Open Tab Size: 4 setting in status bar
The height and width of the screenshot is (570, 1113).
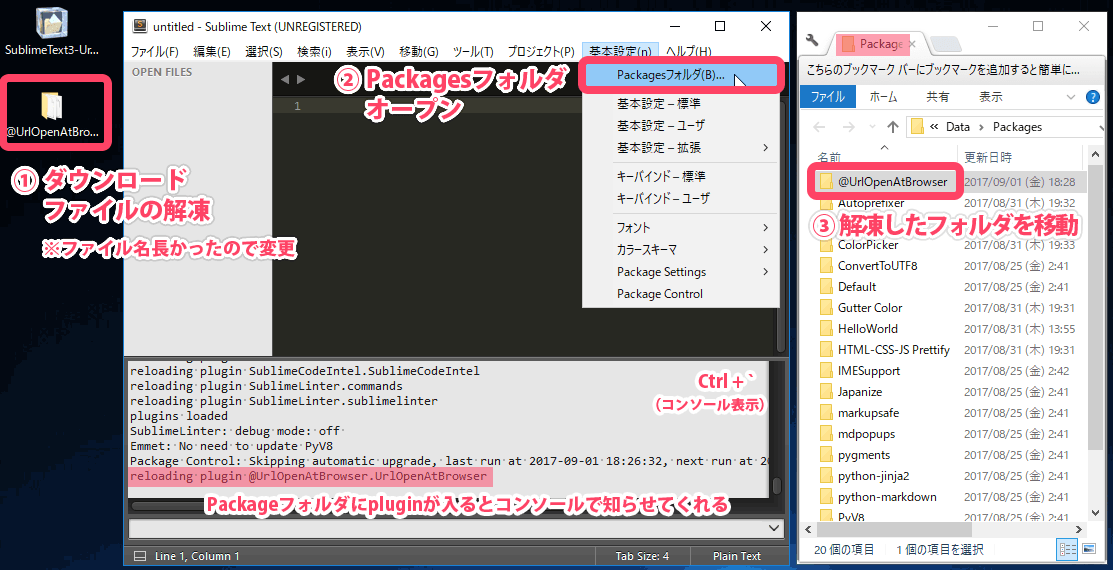(642, 557)
